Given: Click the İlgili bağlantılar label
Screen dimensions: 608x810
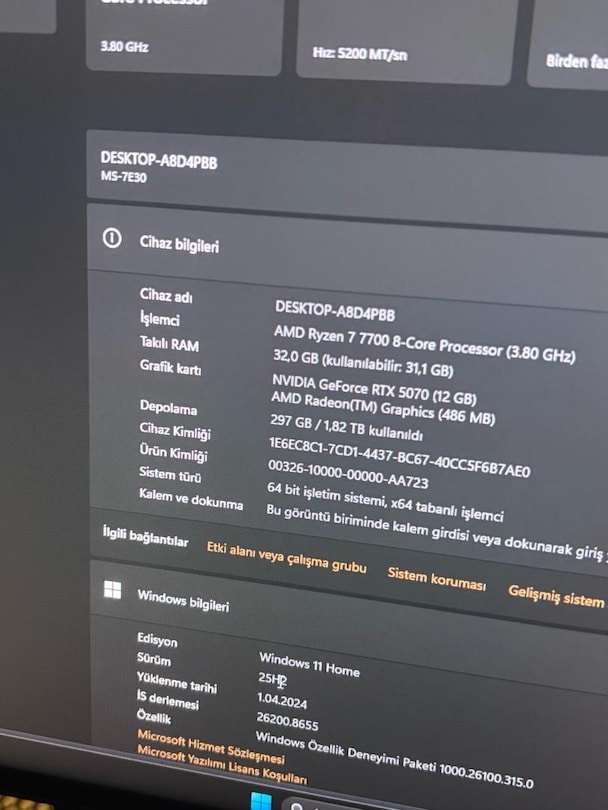Looking at the screenshot, I should (145, 536).
